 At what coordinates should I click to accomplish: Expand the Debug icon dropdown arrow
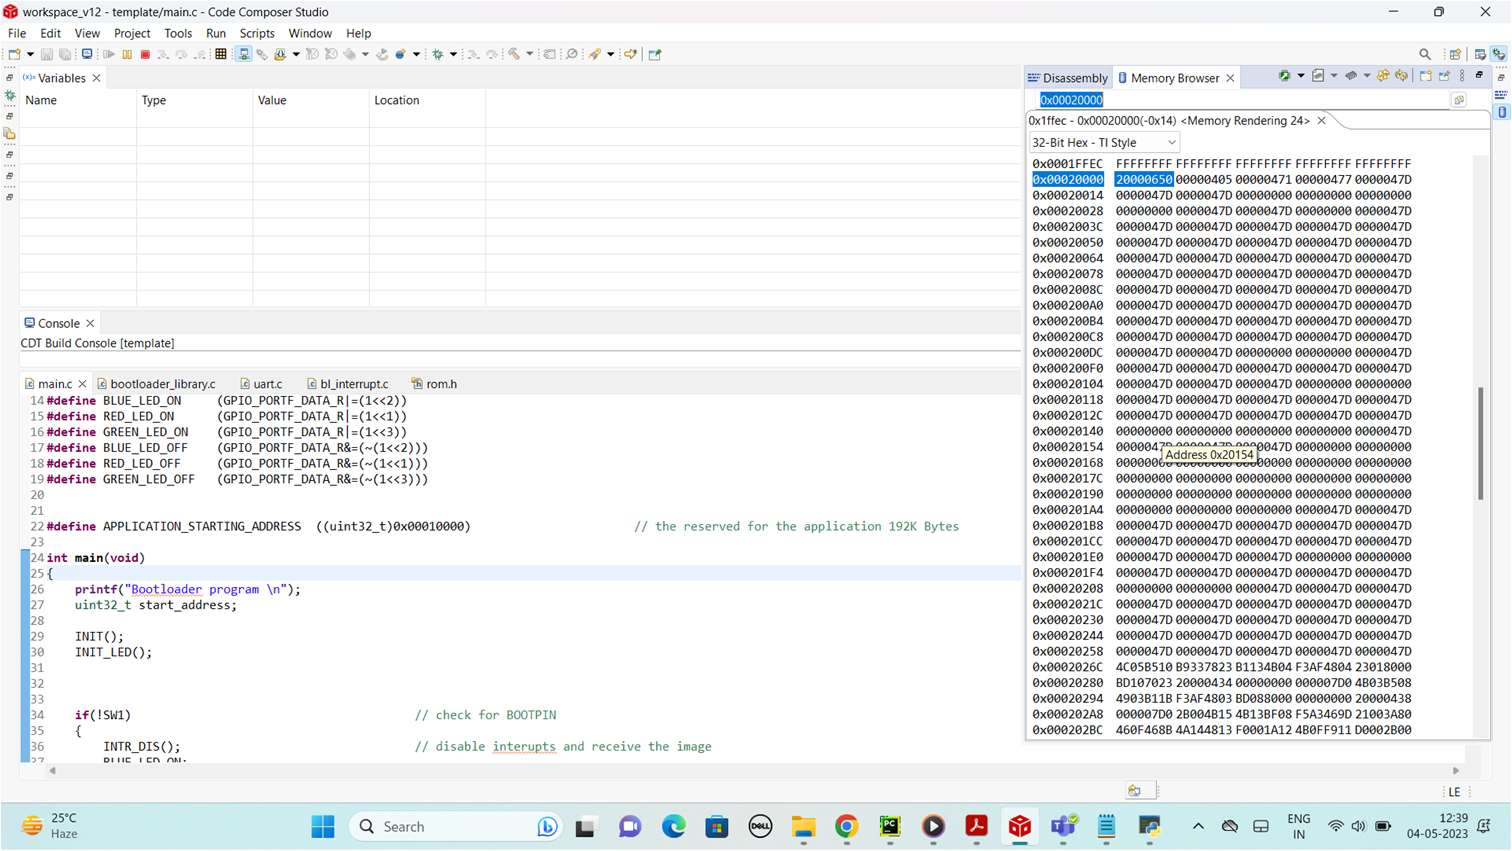click(453, 55)
